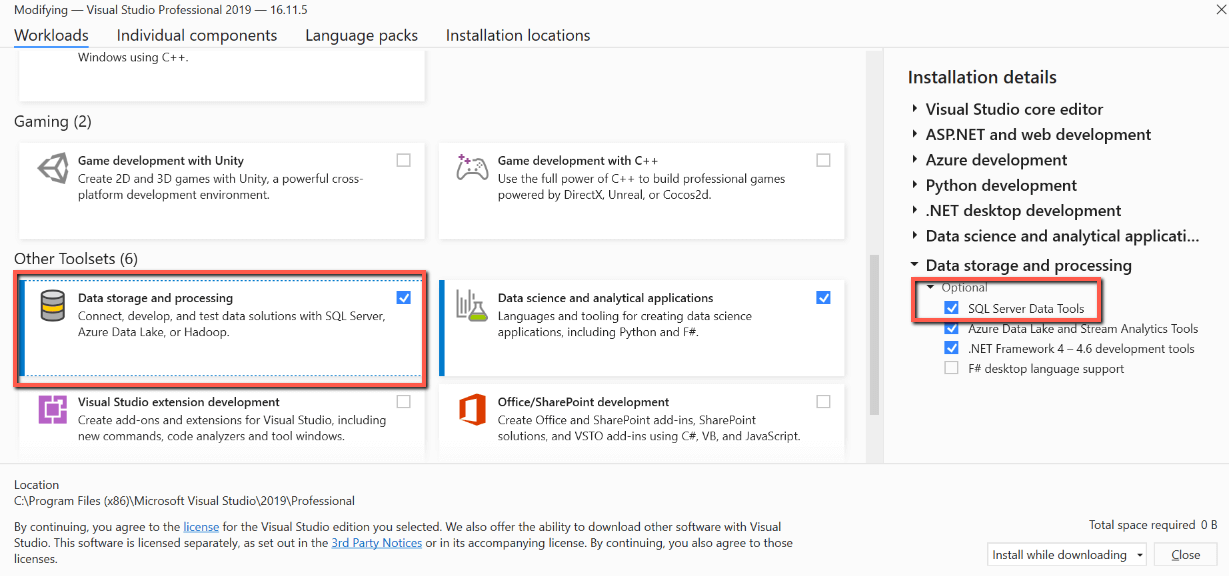Viewport: 1229px width, 576px height.
Task: Collapse the Data storage and processing section
Action: (x=915, y=265)
